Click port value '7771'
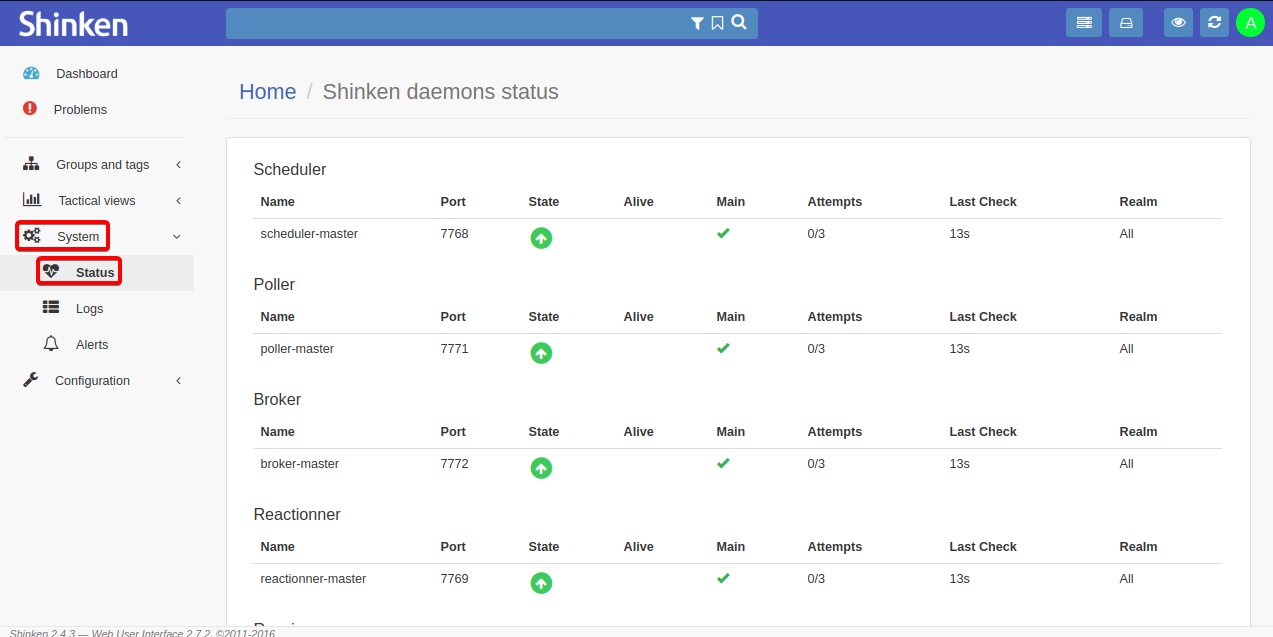This screenshot has width=1273, height=637. (454, 349)
